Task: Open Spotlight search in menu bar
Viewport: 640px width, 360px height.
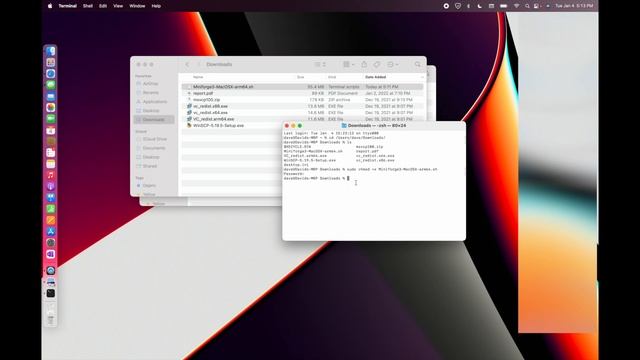Action: coord(527,6)
